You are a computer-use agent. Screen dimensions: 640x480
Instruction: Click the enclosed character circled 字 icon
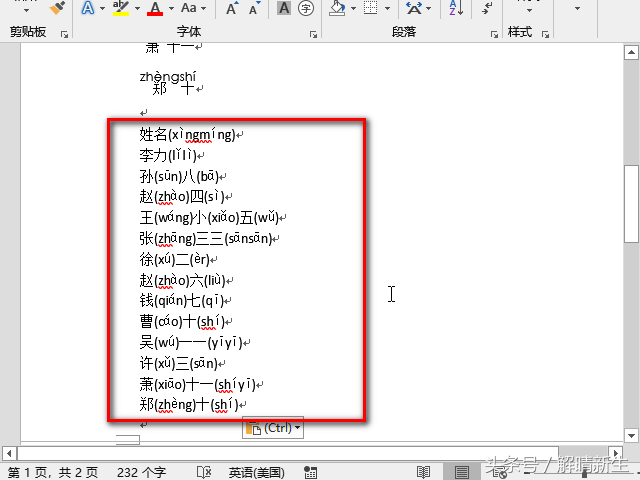point(306,8)
